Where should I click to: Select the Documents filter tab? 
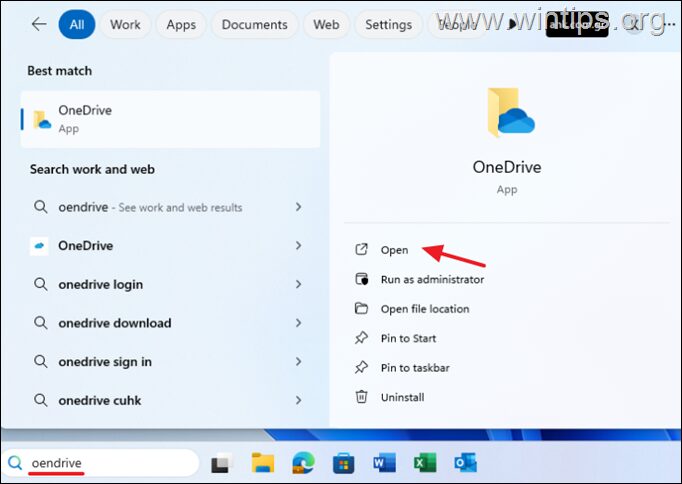(255, 24)
